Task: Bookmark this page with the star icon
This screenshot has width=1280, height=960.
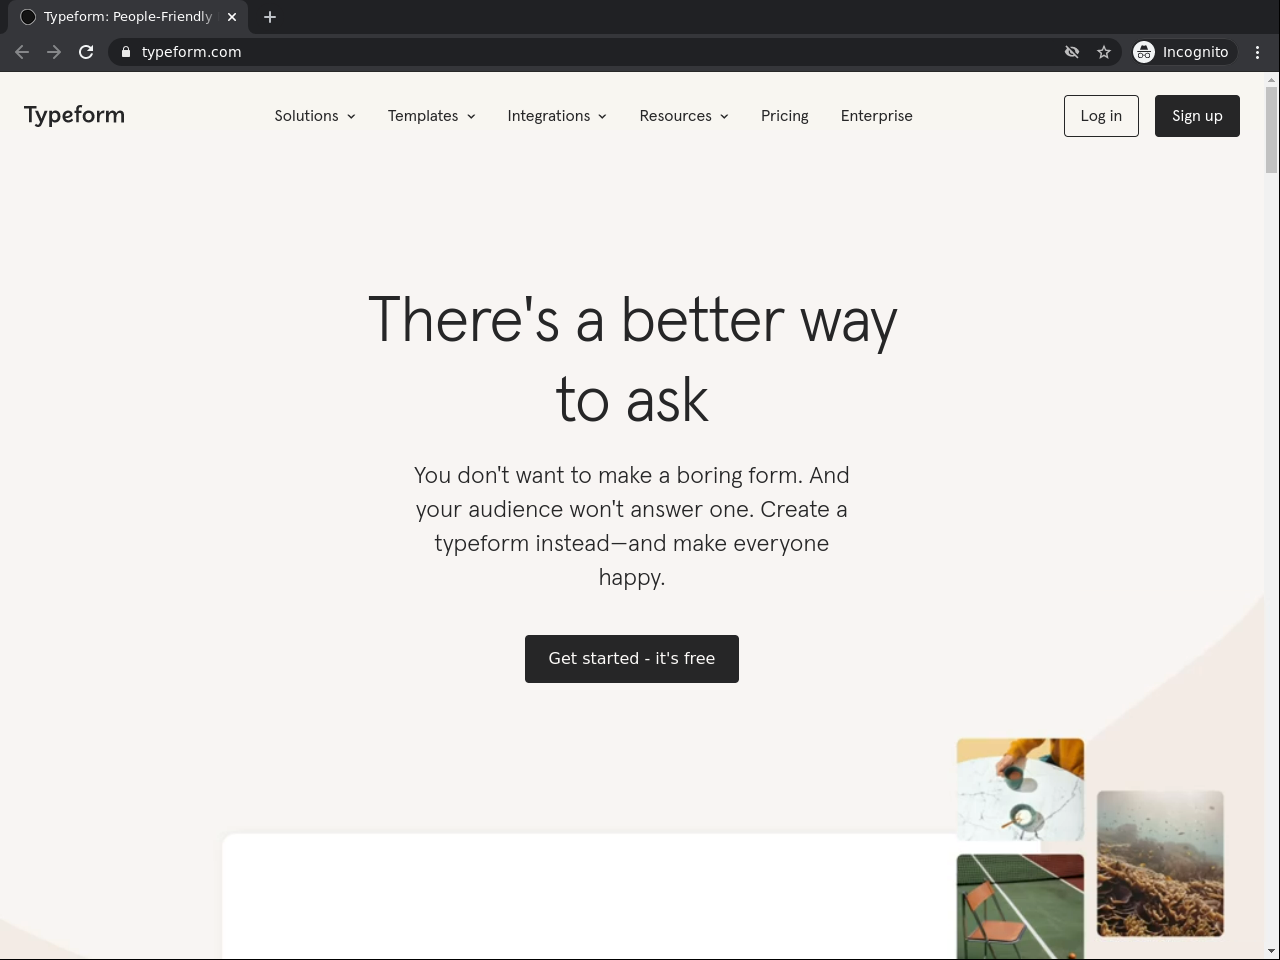Action: 1104,52
